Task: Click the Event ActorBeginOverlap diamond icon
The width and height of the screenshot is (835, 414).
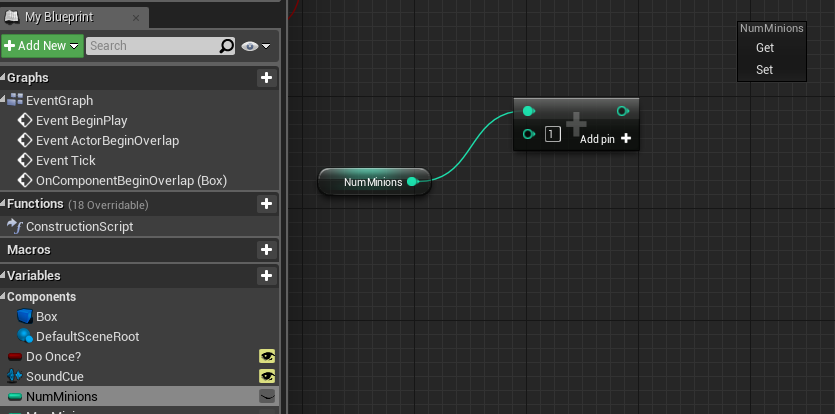Action: pos(24,141)
